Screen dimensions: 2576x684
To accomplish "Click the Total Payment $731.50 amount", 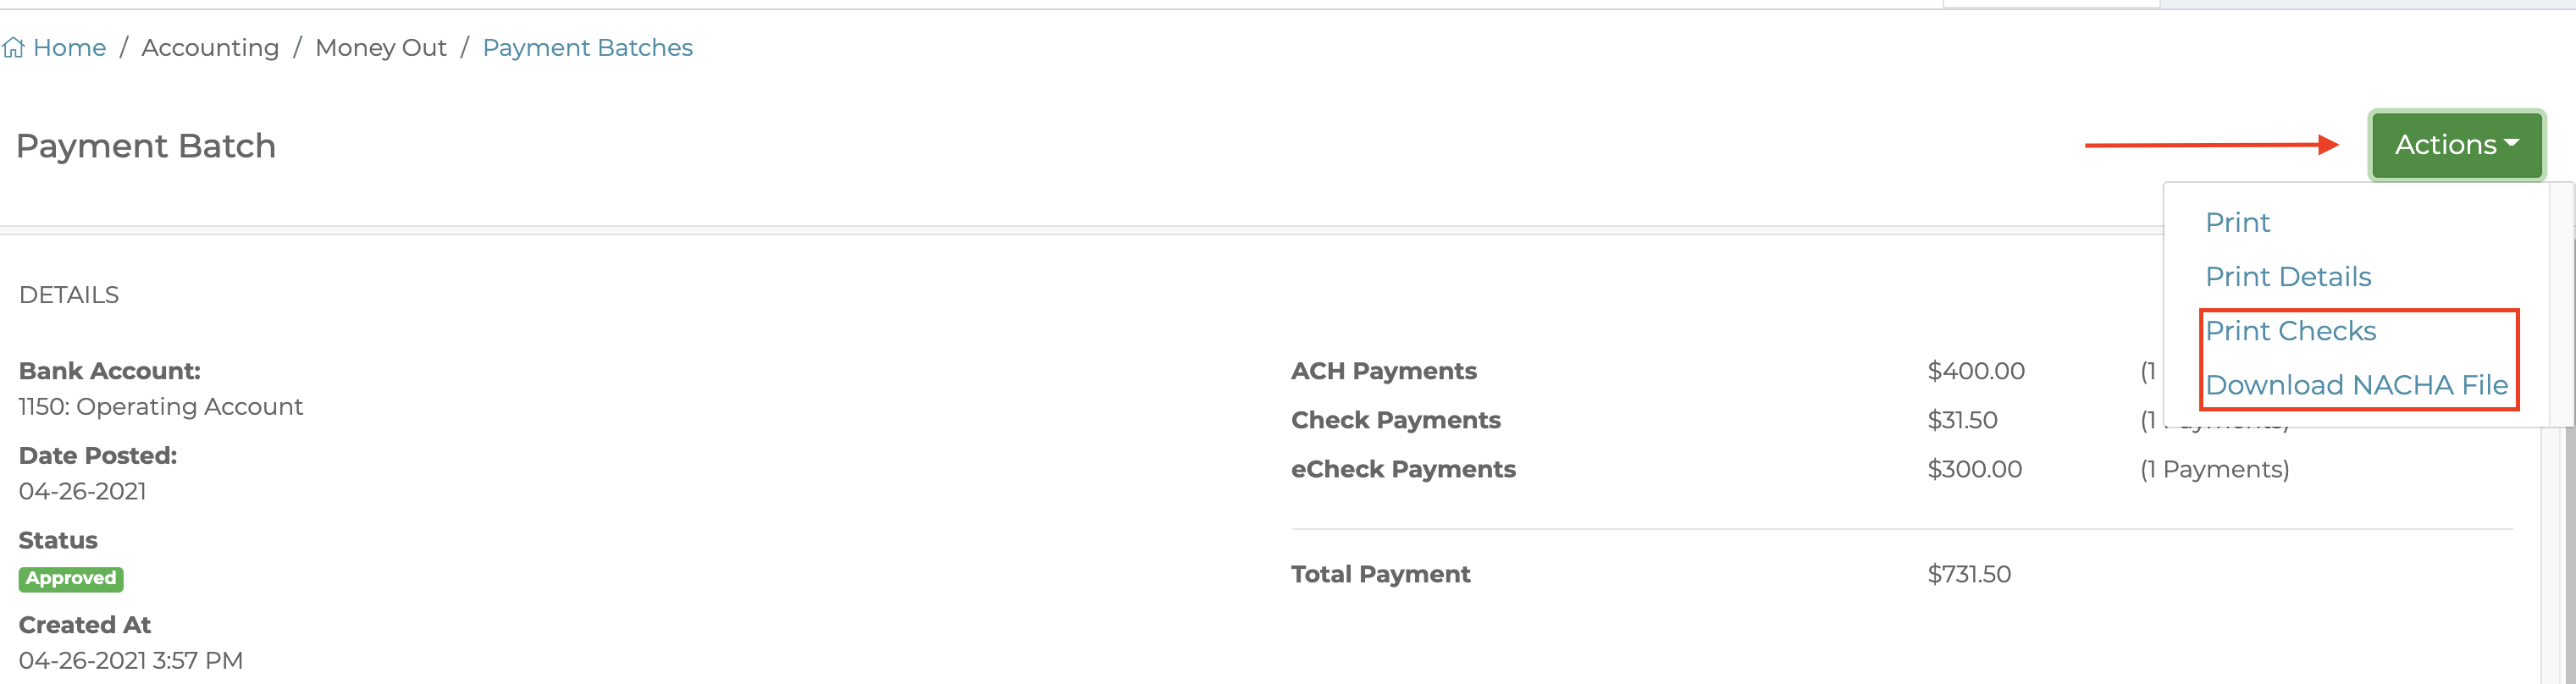I will click(1968, 574).
